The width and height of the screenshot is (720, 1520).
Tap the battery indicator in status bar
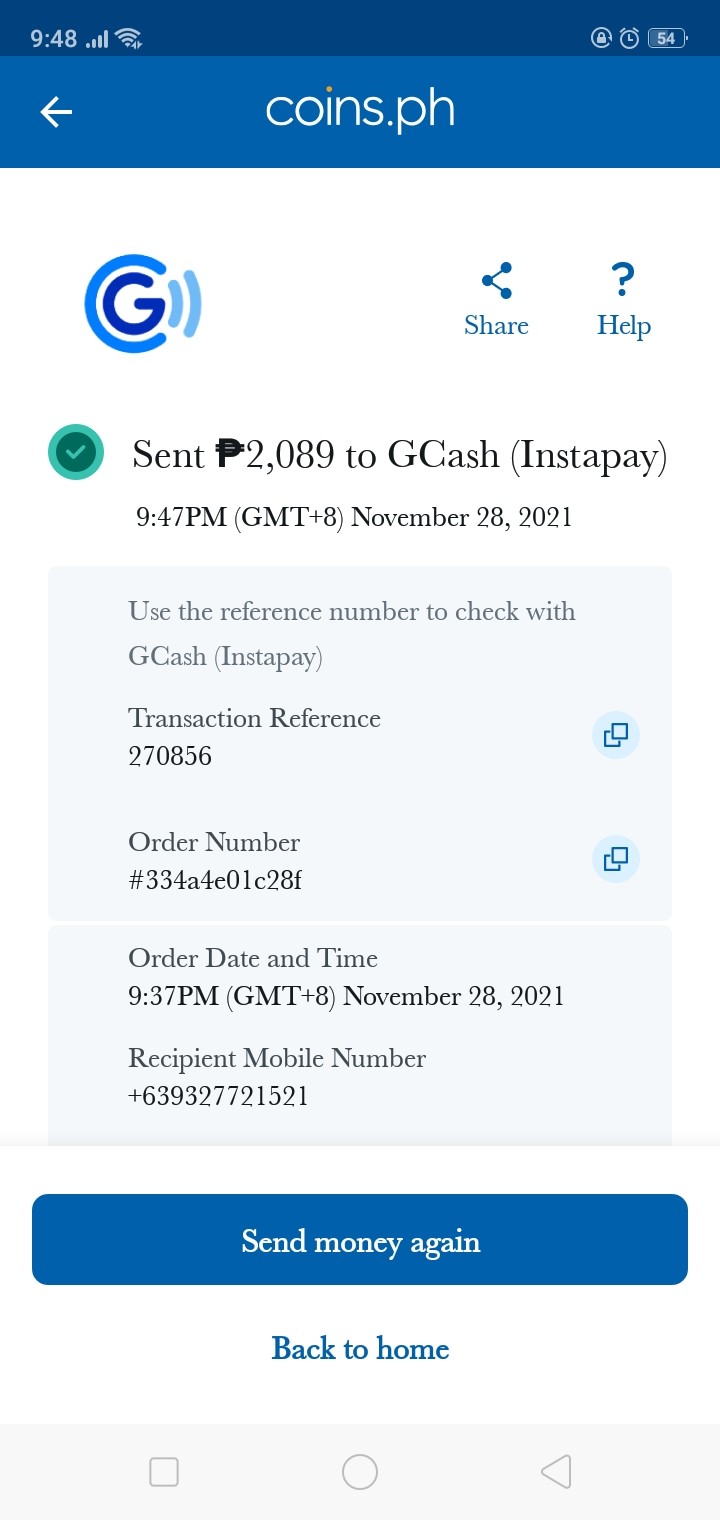pos(666,38)
